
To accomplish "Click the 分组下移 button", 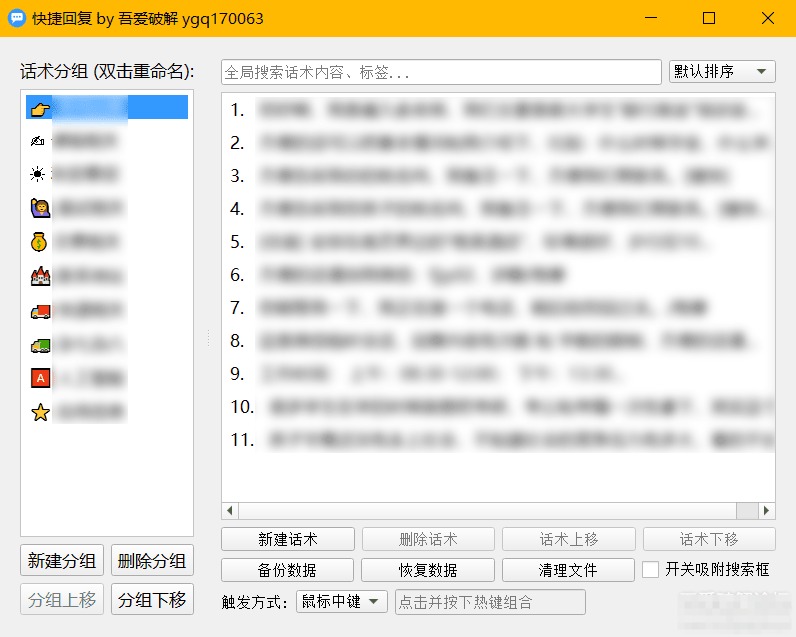I will pyautogui.click(x=152, y=599).
